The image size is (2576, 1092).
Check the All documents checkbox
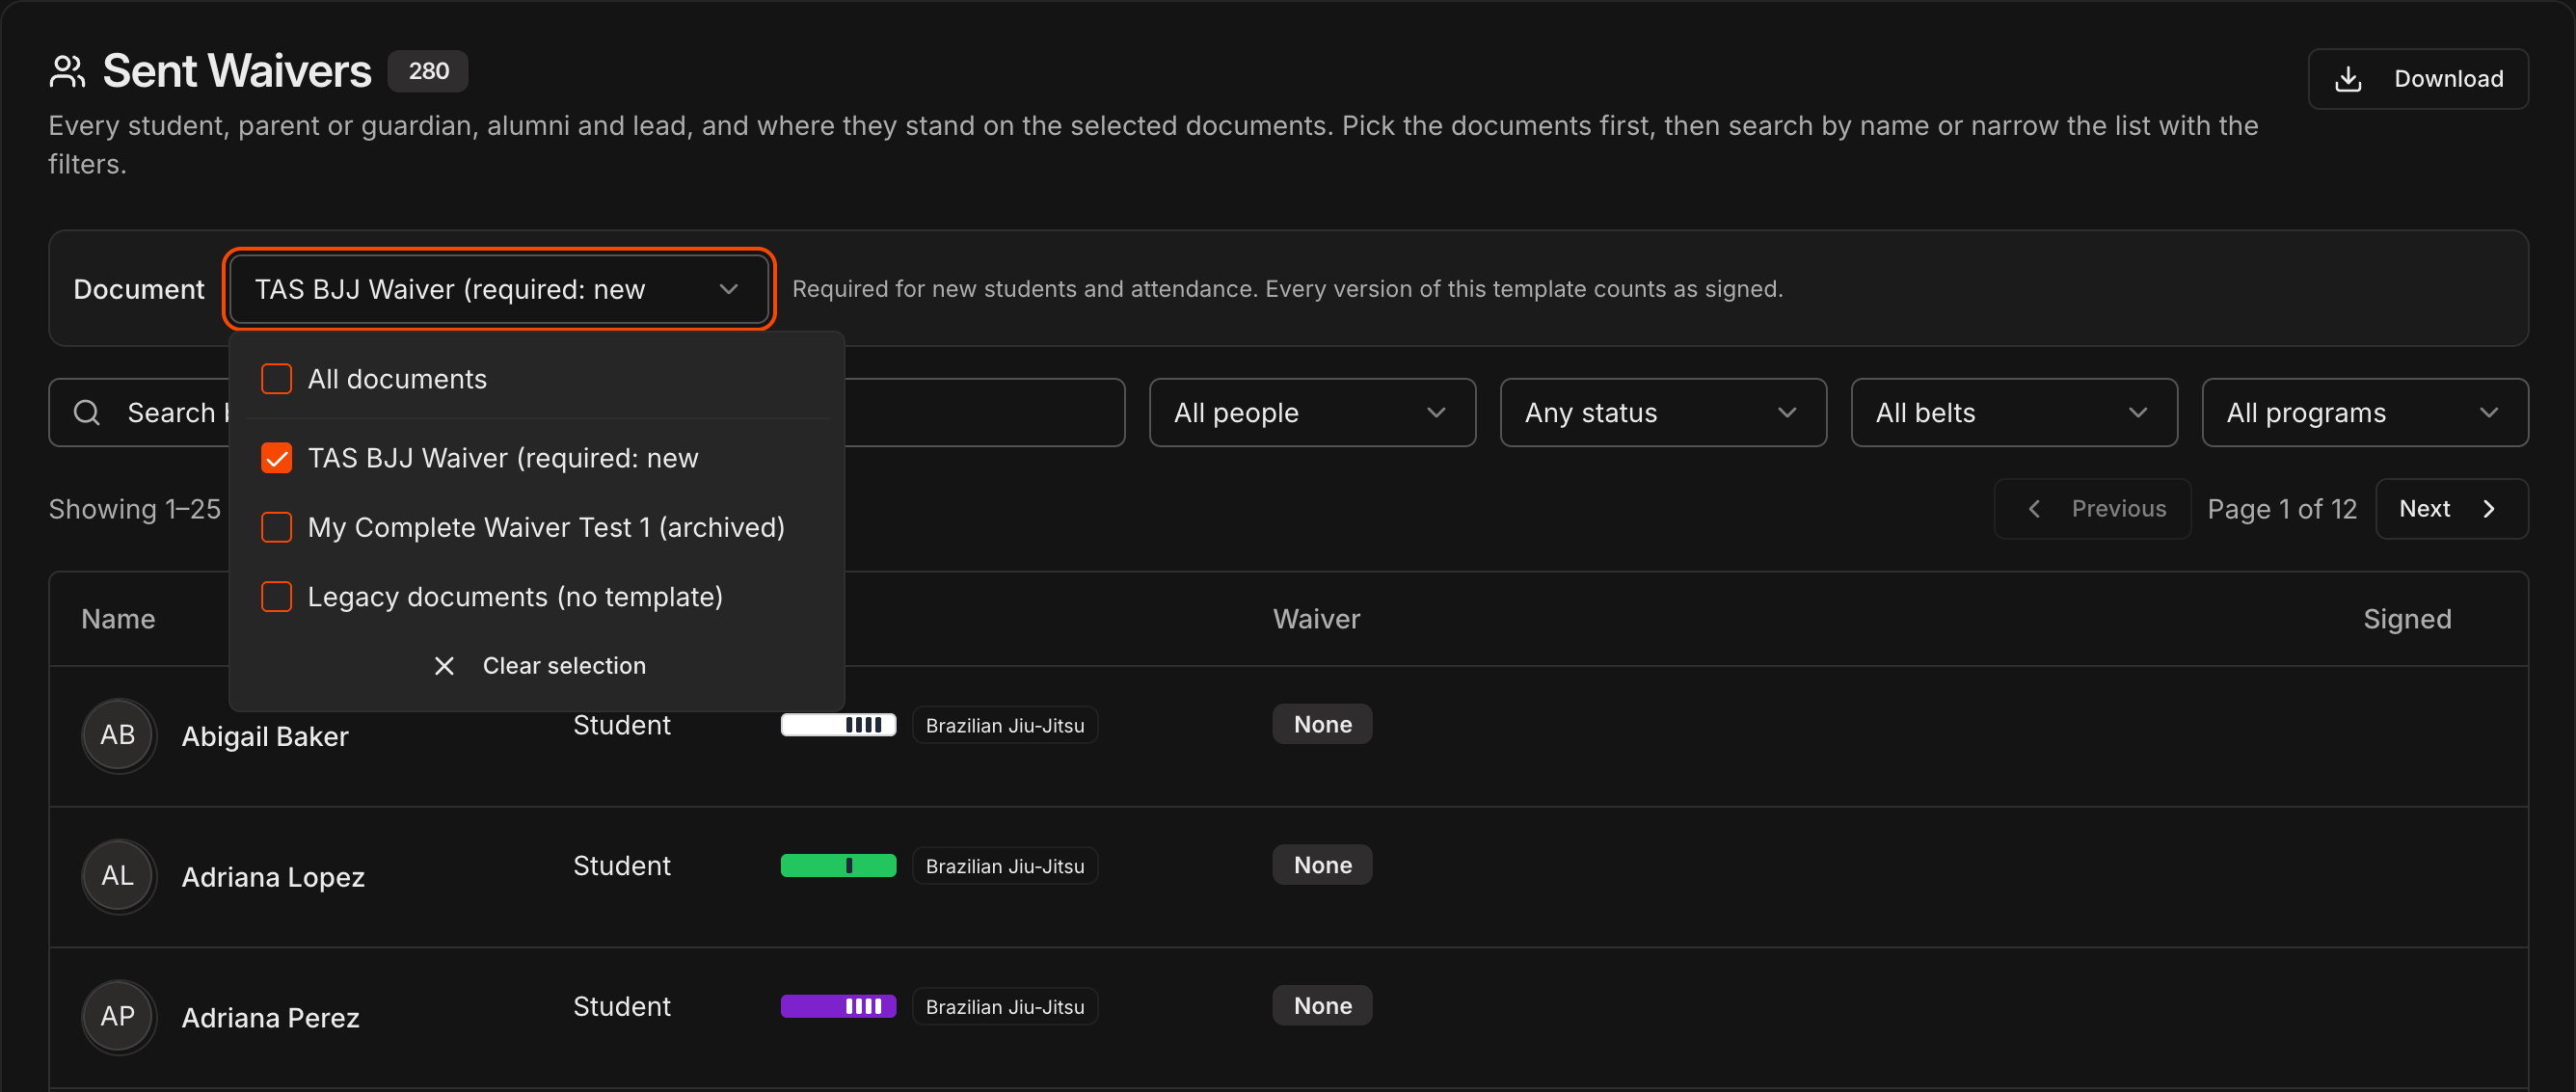pos(276,379)
